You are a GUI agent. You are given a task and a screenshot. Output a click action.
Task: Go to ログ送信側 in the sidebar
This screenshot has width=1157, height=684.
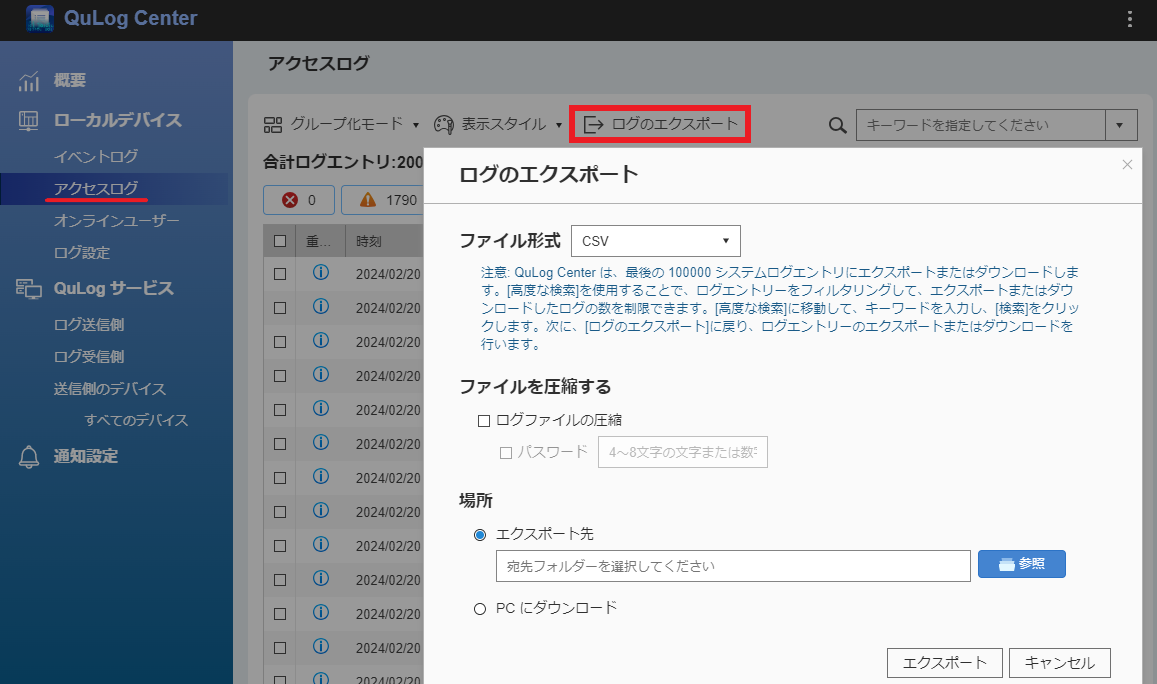pyautogui.click(x=89, y=325)
